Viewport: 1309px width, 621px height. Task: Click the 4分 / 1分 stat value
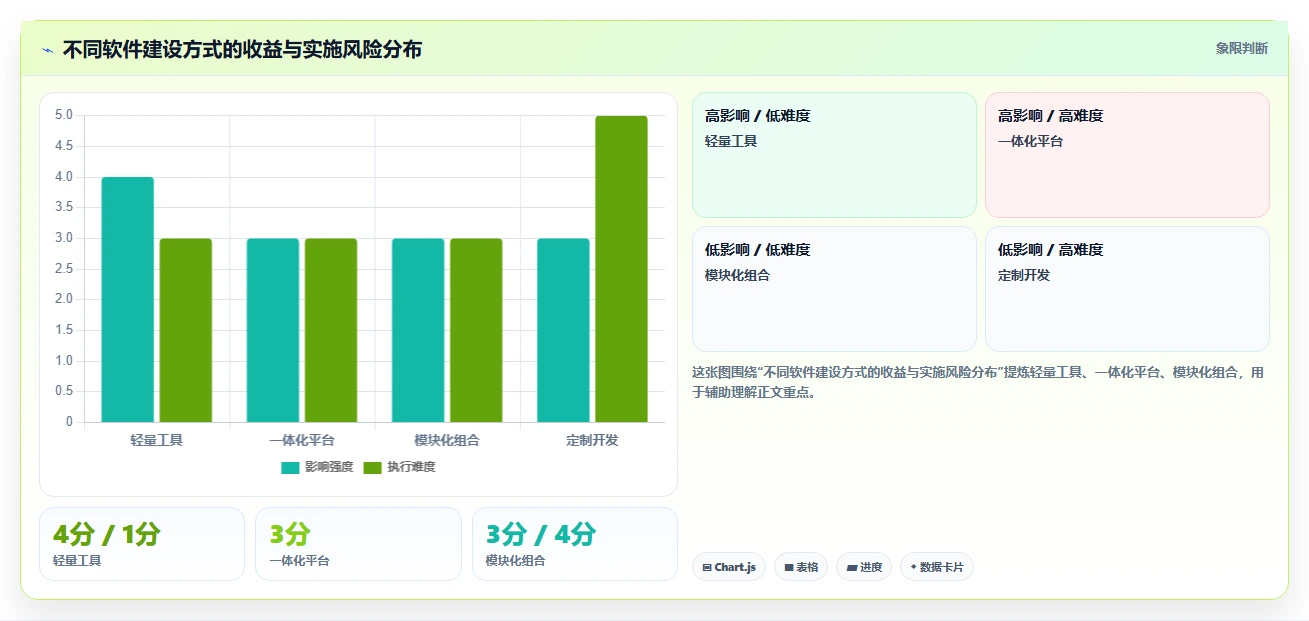106,534
